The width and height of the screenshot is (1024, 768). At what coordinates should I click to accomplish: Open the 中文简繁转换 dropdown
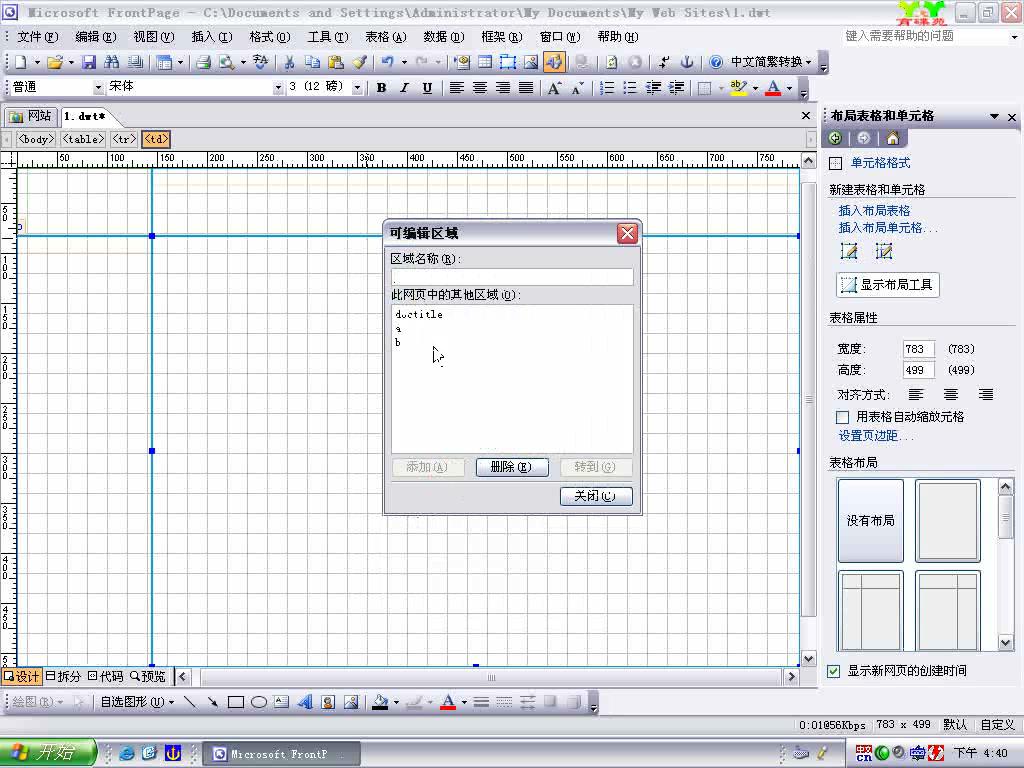tap(771, 62)
